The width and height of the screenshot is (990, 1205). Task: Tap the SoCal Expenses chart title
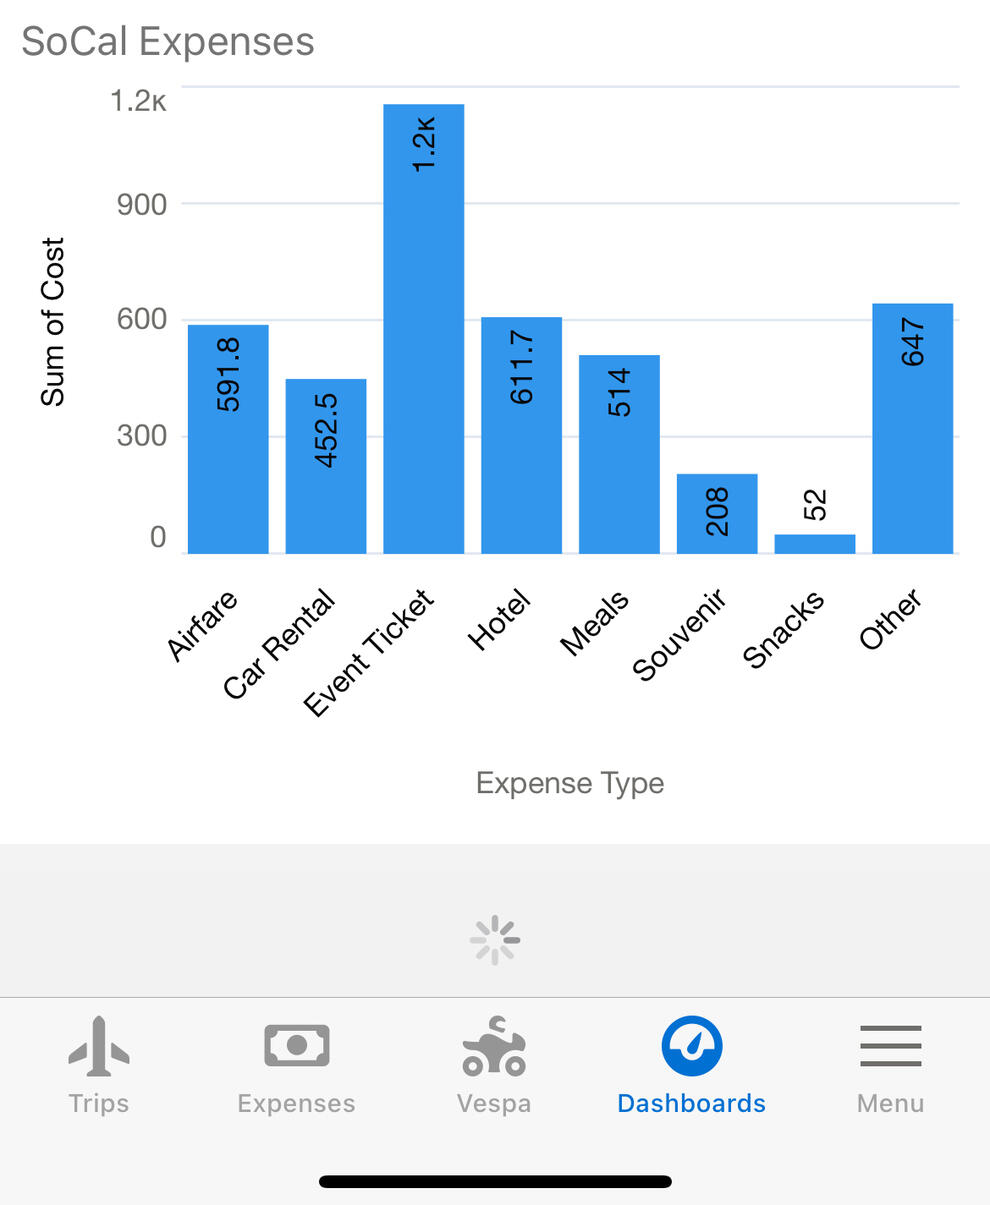(168, 42)
